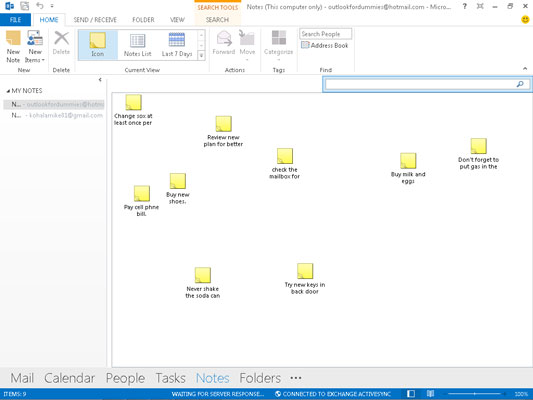Click the notes search box
Image resolution: width=533 pixels, height=400 pixels.
point(420,84)
